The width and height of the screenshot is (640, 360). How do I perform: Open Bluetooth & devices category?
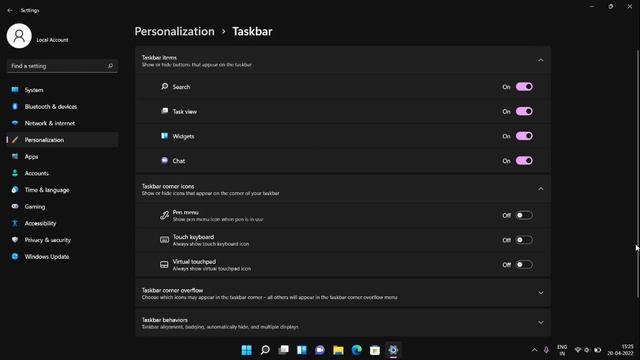(62, 107)
